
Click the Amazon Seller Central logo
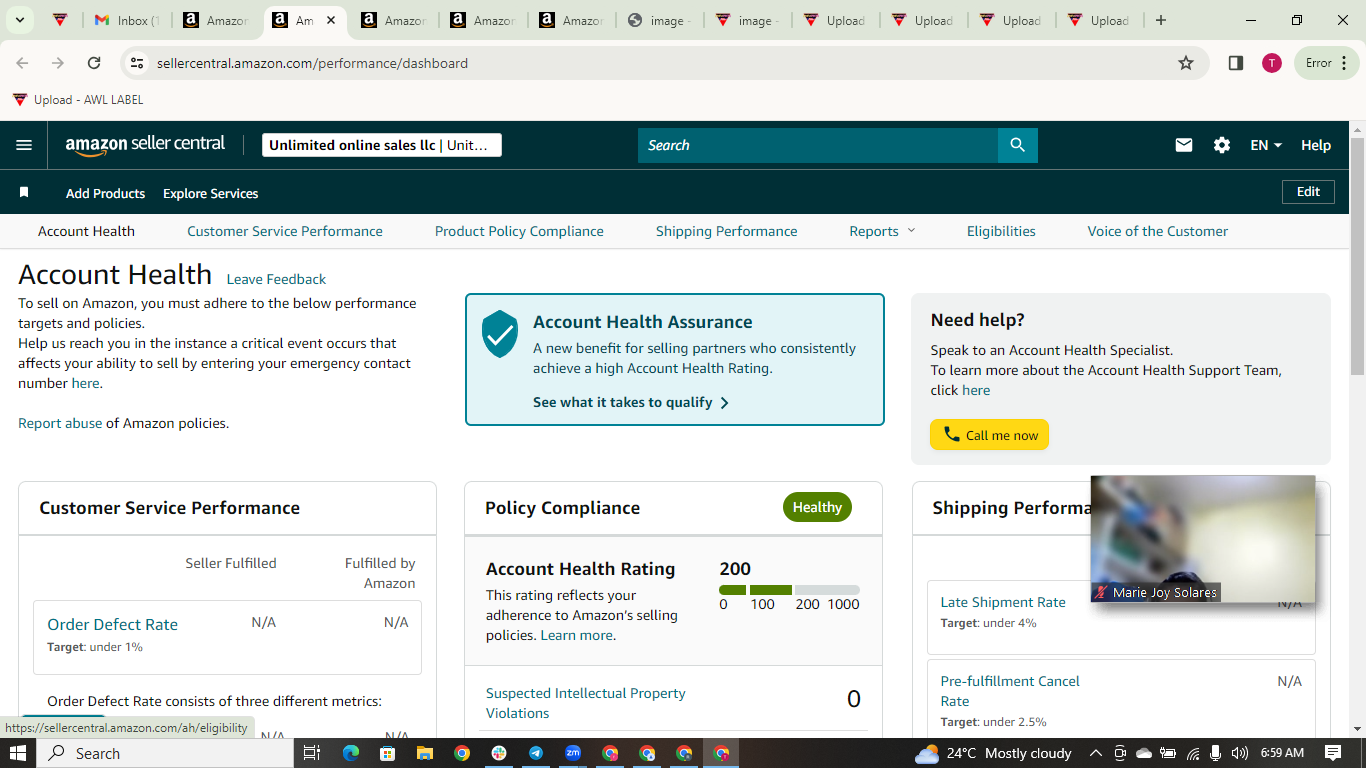pyautogui.click(x=145, y=145)
